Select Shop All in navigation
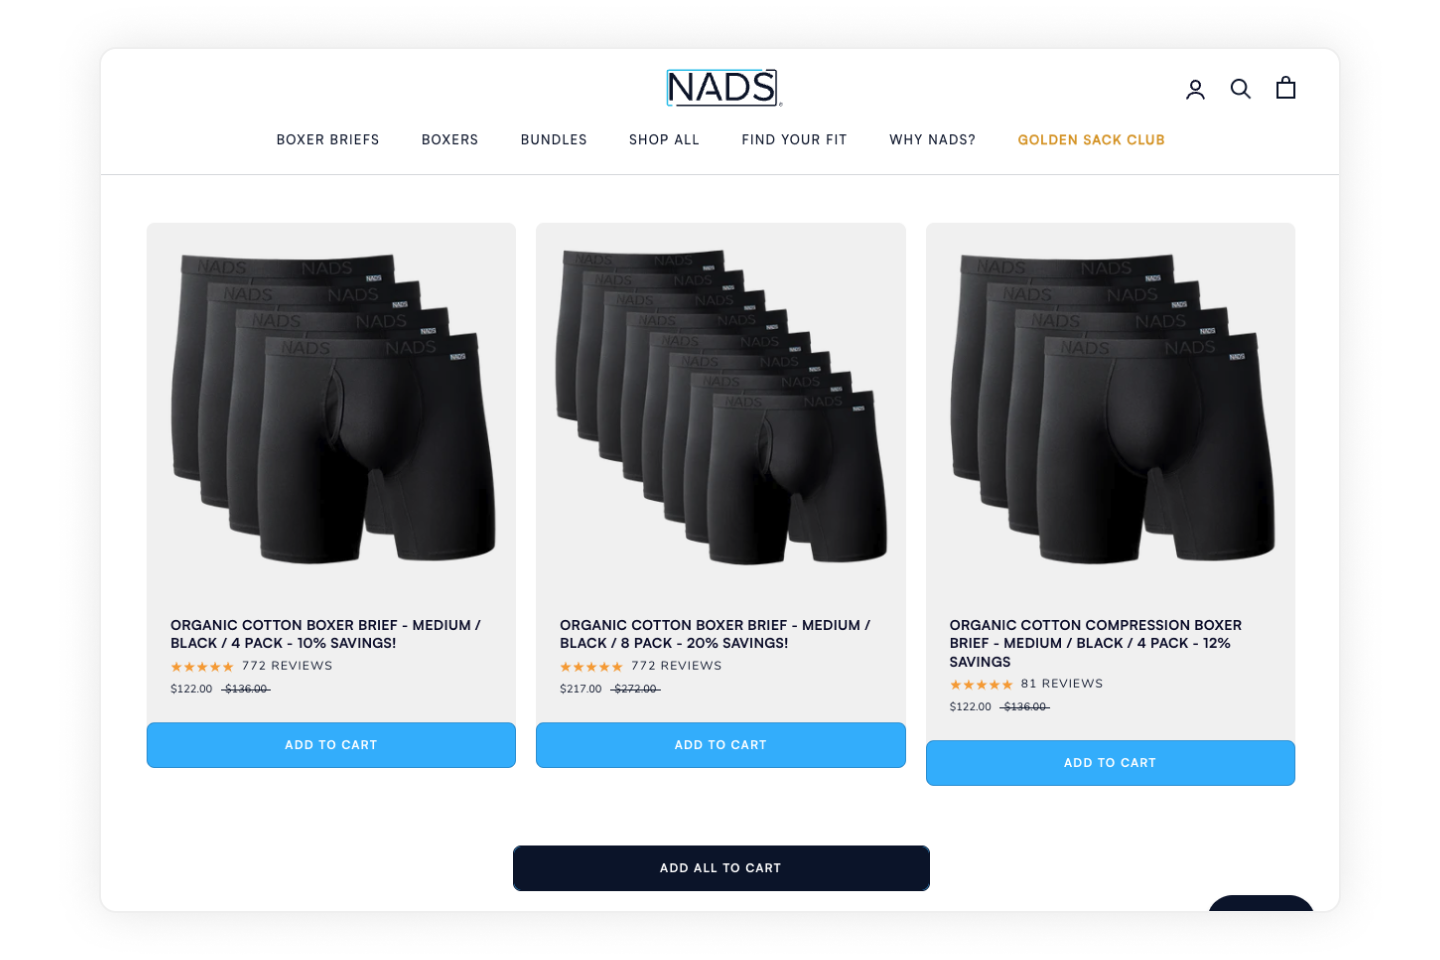The height and width of the screenshot is (960, 1440). [x=664, y=140]
